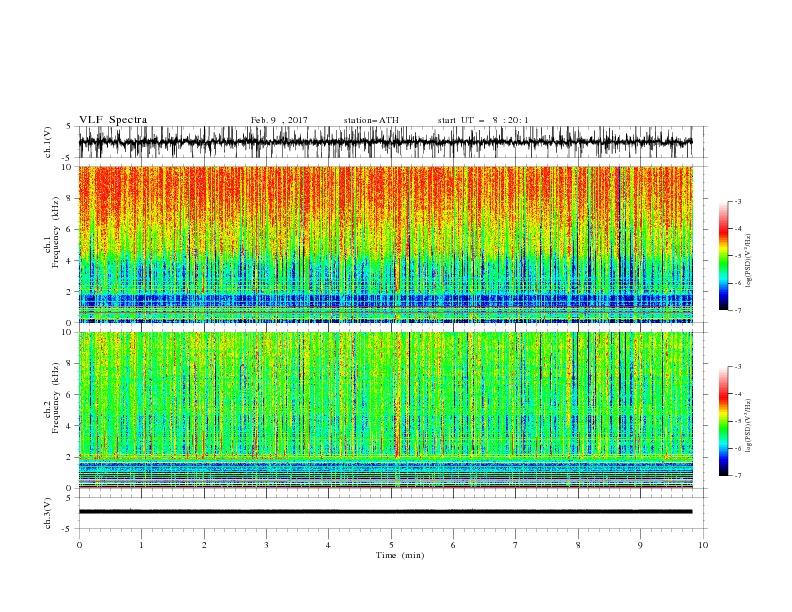Click time axis tick label "5"
The height and width of the screenshot is (612, 792).
point(391,545)
